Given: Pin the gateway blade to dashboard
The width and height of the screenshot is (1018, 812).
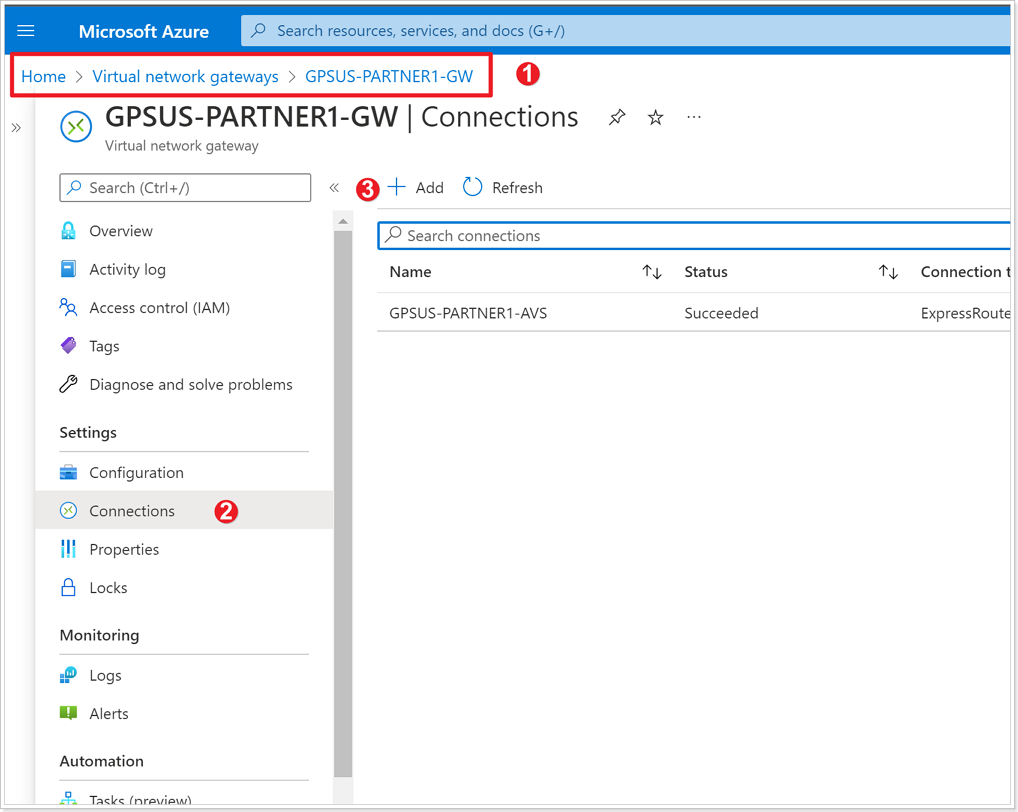Looking at the screenshot, I should pos(617,117).
